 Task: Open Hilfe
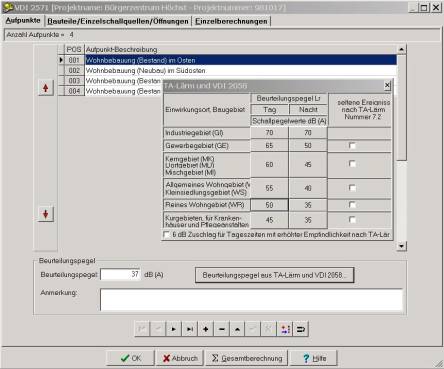coord(314,358)
